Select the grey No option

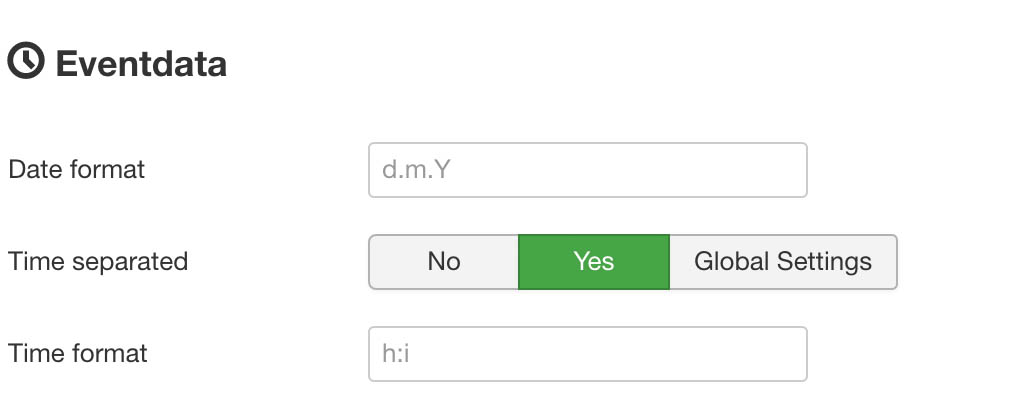pos(444,262)
